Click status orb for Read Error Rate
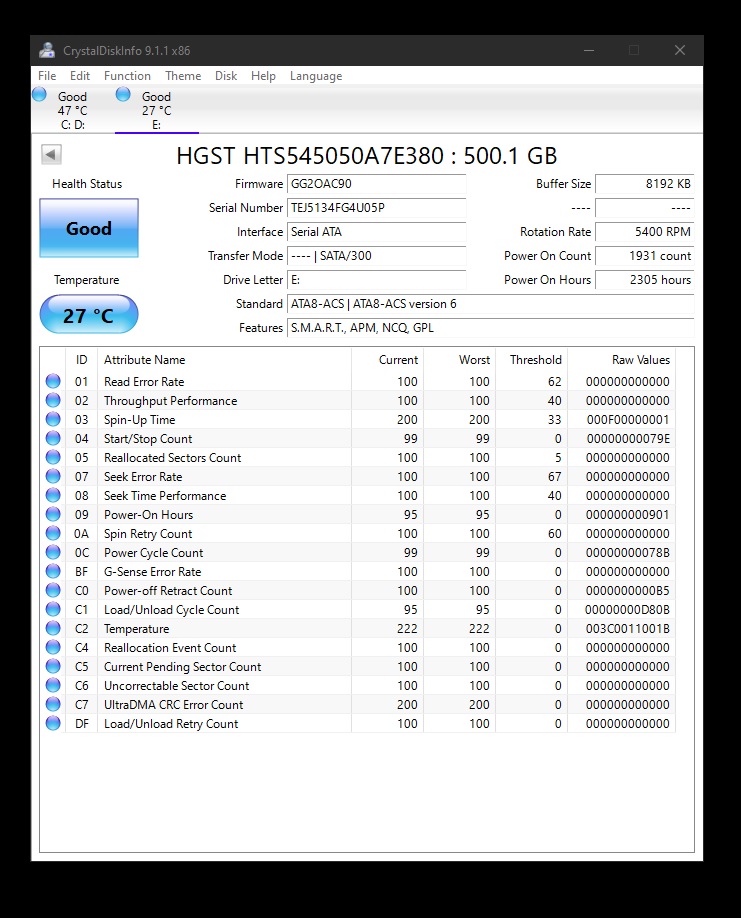Screen dimensions: 741x918 tap(53, 381)
